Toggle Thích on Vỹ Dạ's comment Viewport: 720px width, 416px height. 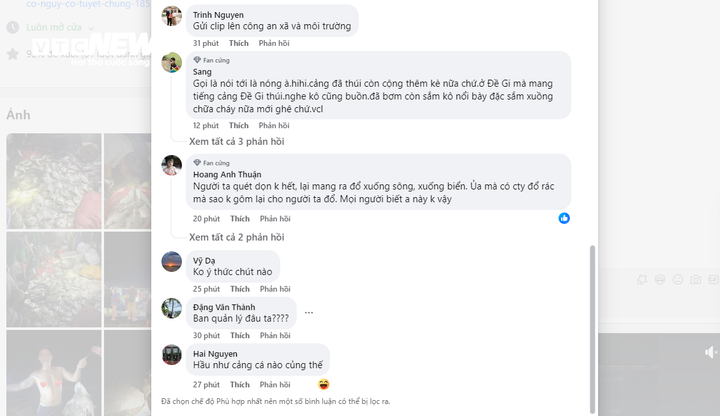tap(239, 289)
